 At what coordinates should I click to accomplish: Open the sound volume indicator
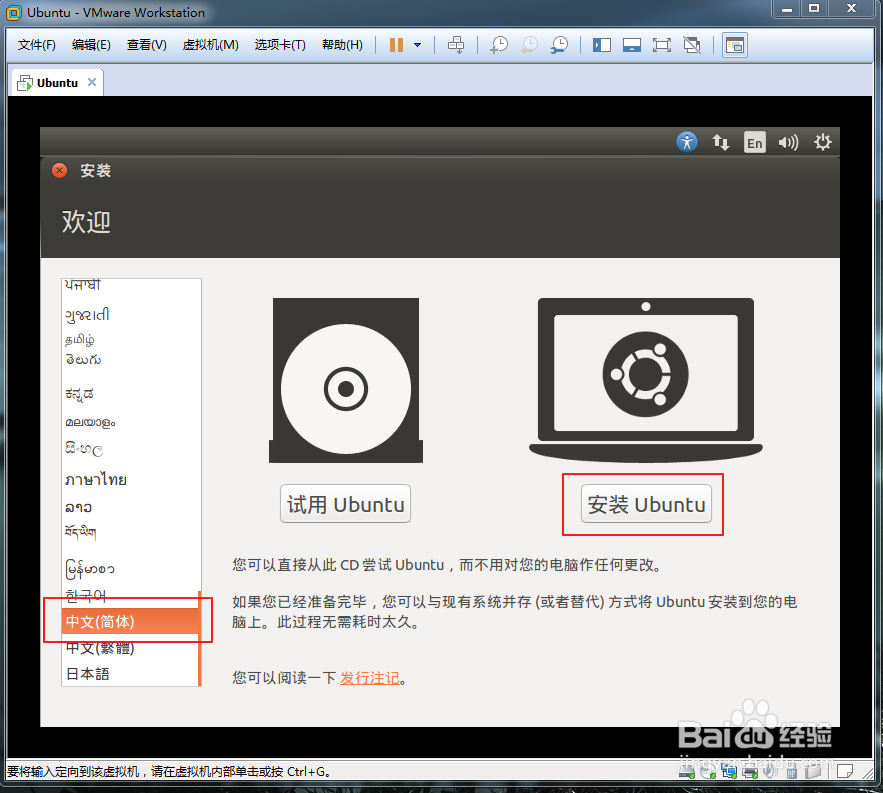pyautogui.click(x=788, y=142)
